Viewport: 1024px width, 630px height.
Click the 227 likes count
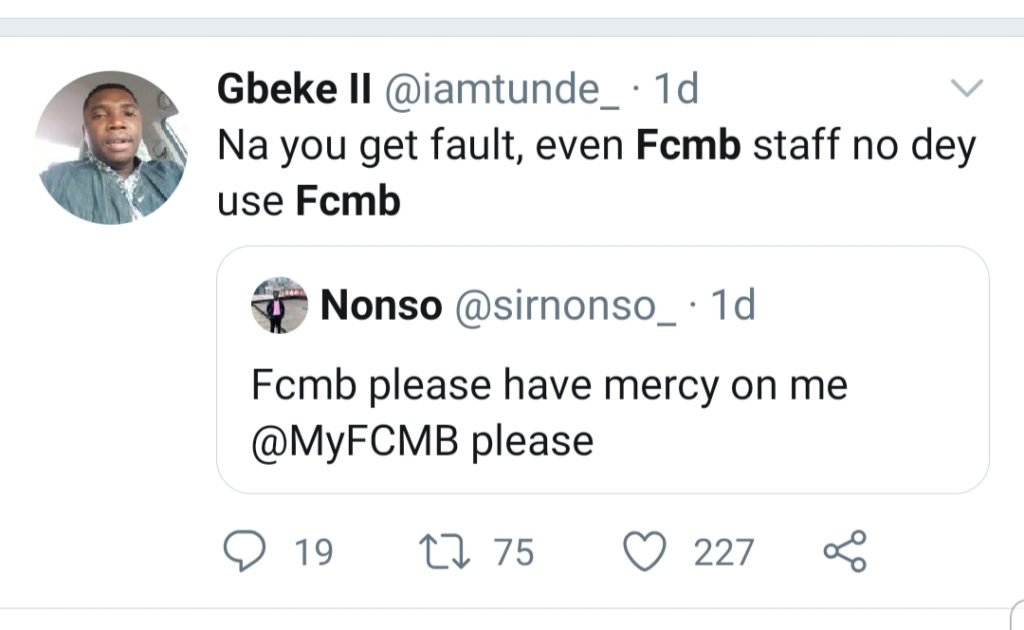pos(724,552)
